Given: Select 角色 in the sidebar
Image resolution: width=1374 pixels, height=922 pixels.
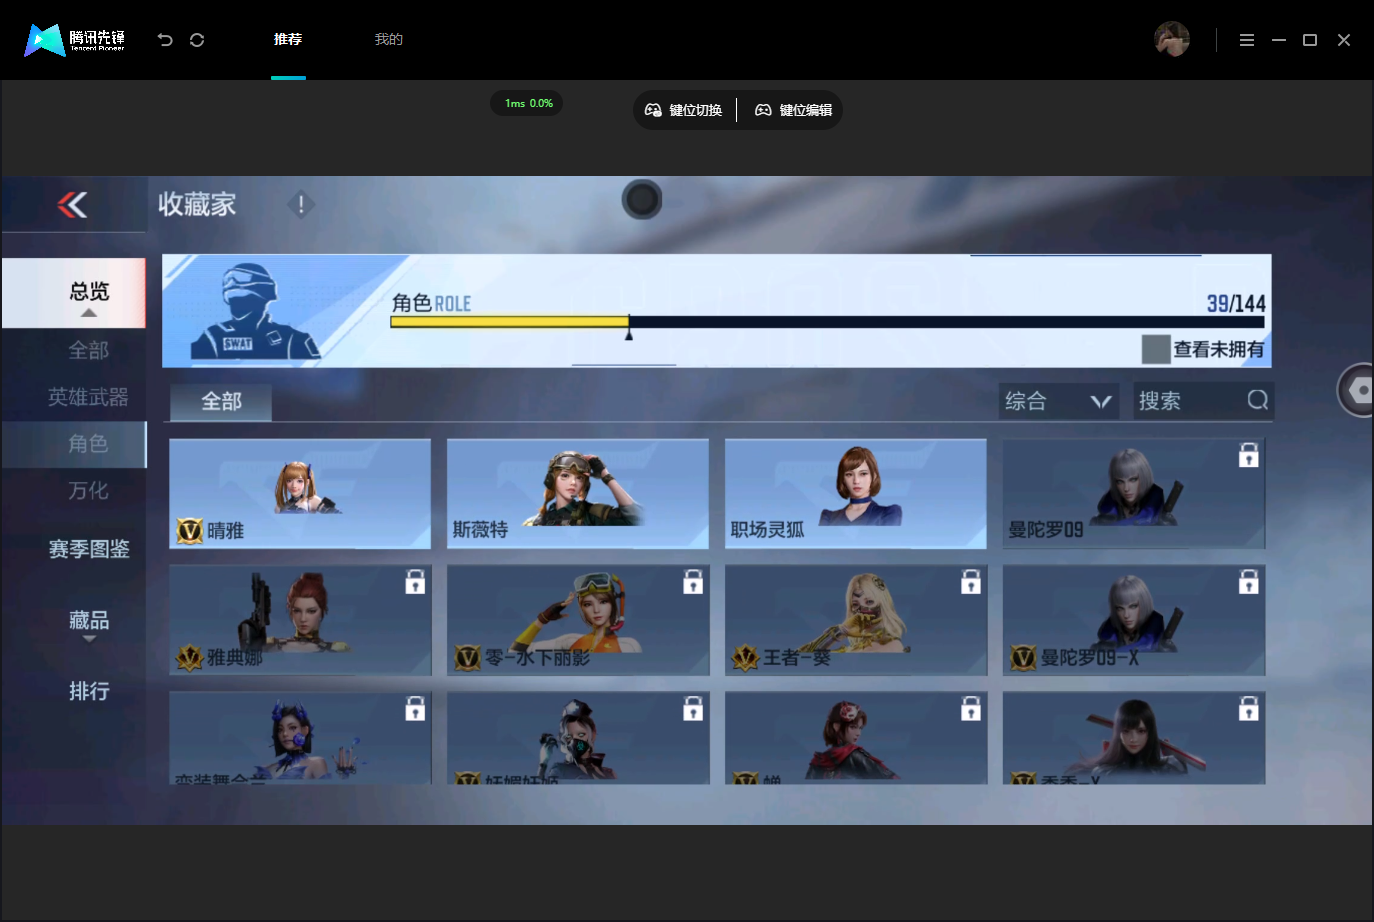Looking at the screenshot, I should coord(74,444).
